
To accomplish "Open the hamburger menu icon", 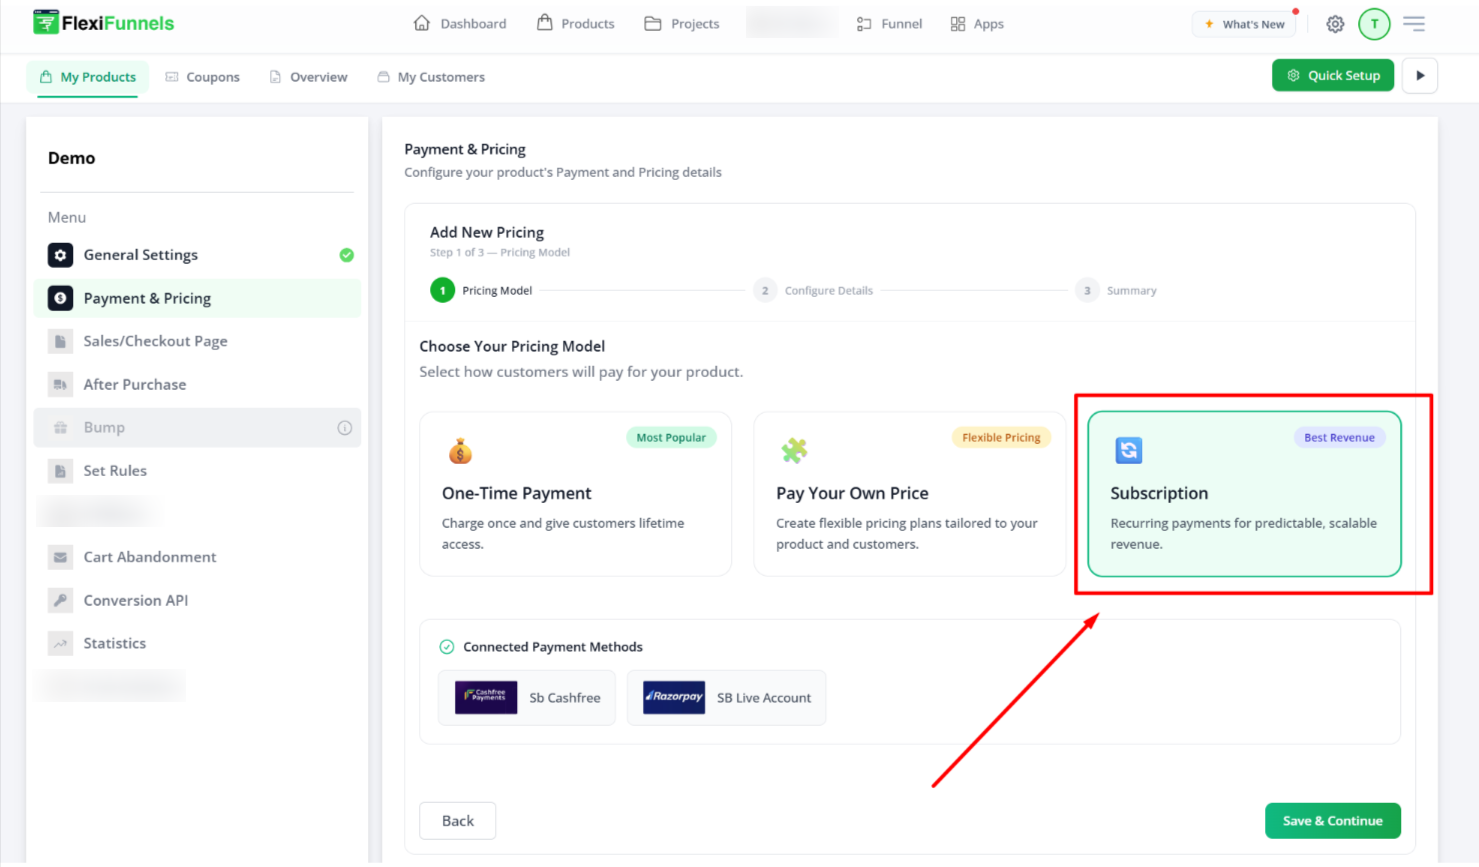I will 1414,24.
